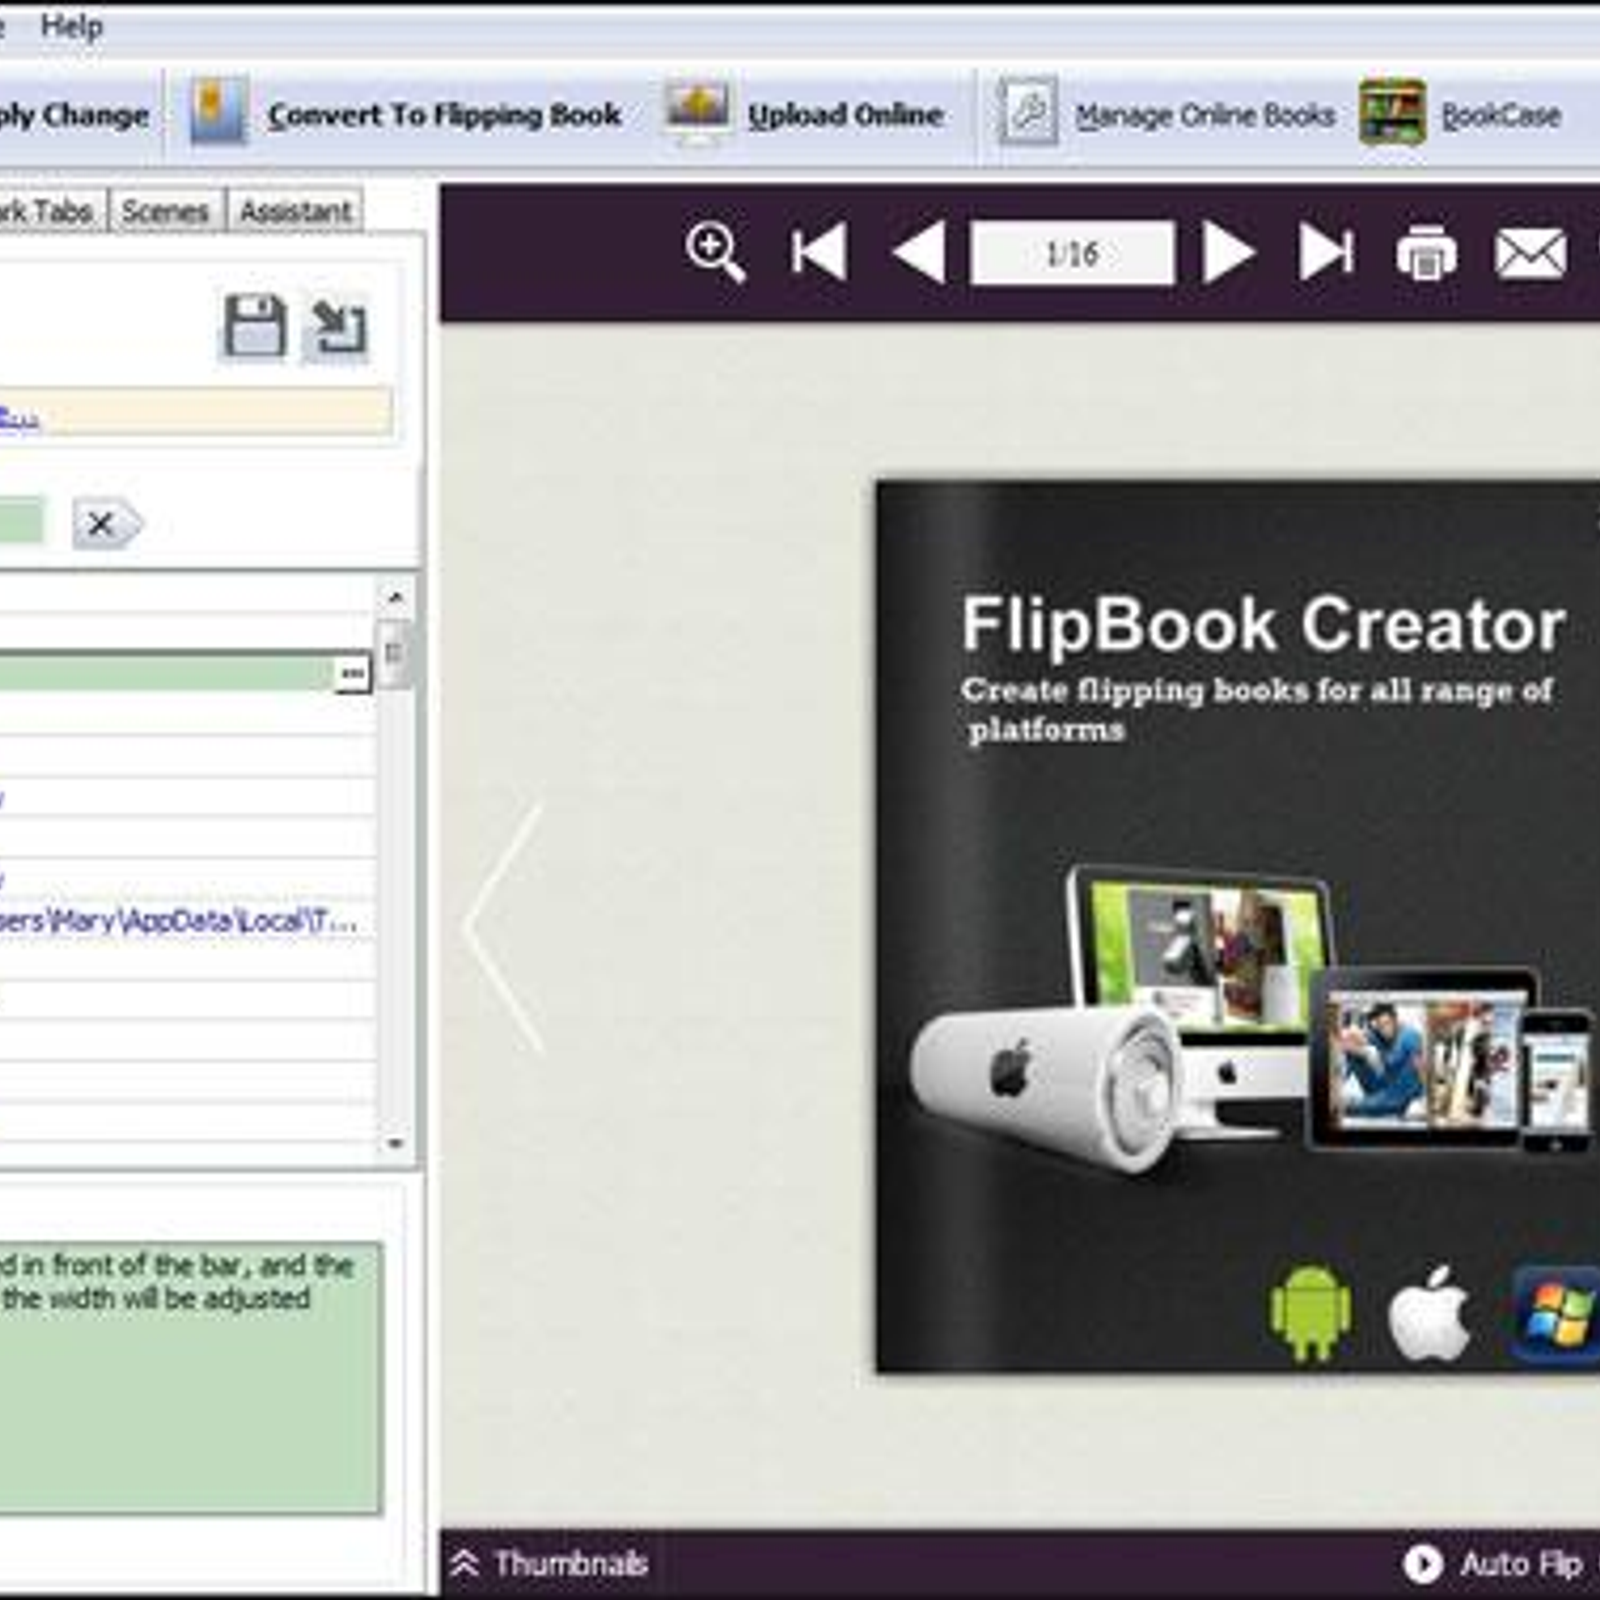The image size is (1600, 1600).
Task: Expand the Thumbnails panel
Action: (x=548, y=1563)
